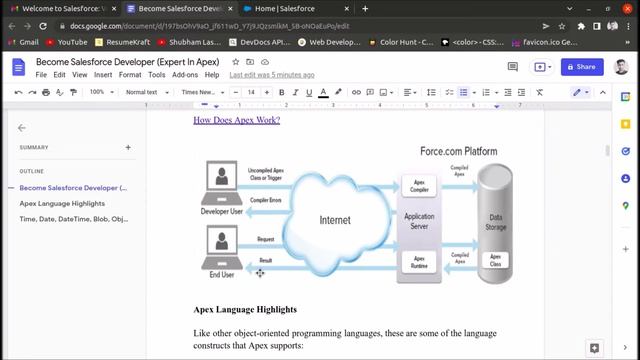Click the Add comment toolbar icon
640x360 pixels.
pyautogui.click(x=370, y=93)
